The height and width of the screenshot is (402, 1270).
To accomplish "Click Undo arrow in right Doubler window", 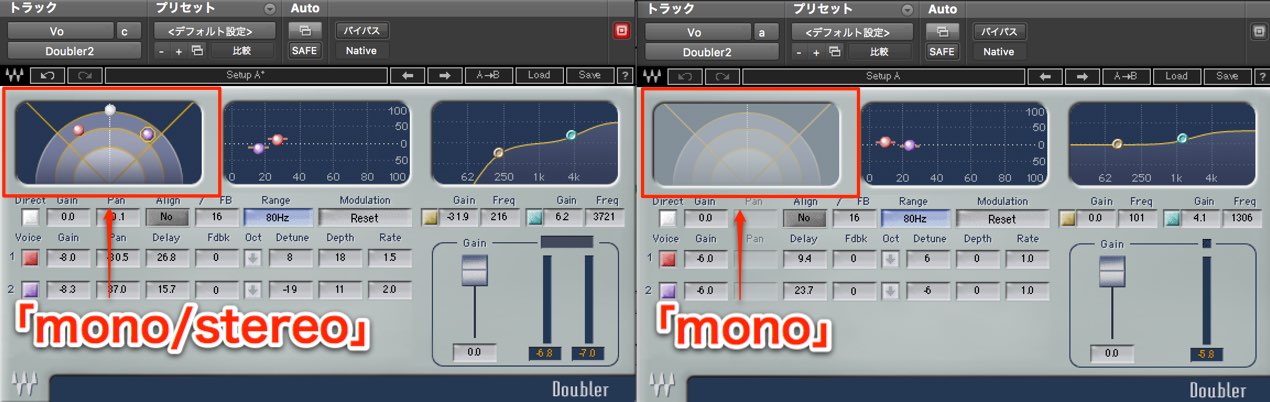I will pos(683,75).
